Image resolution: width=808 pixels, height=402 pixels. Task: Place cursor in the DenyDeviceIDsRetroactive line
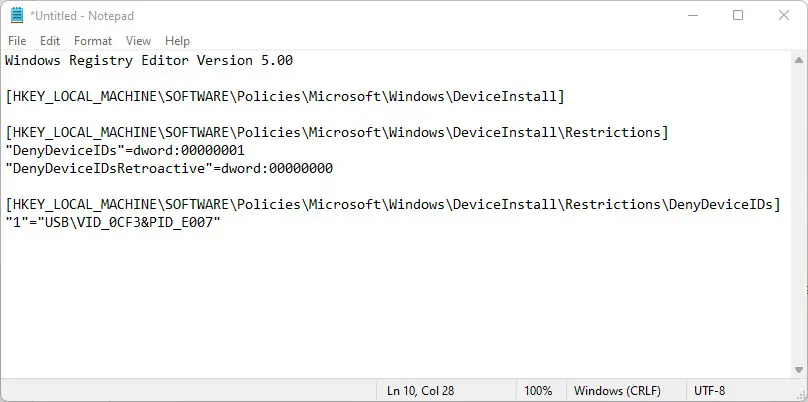click(169, 169)
